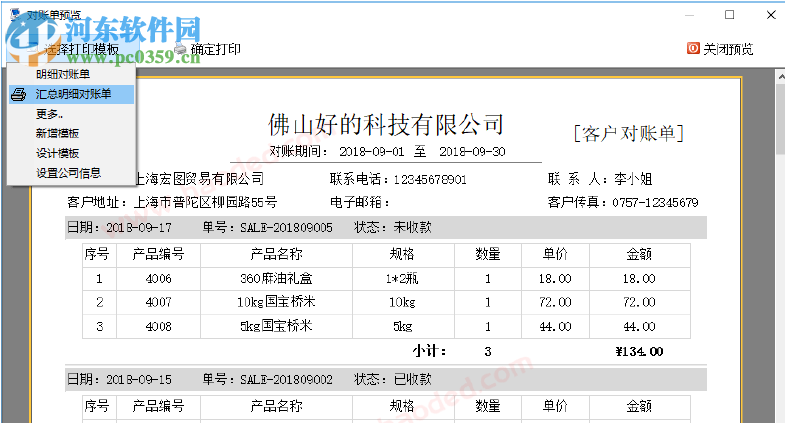Click the first table's 金额 column header
Viewport: 785px width, 423px height.
(639, 254)
